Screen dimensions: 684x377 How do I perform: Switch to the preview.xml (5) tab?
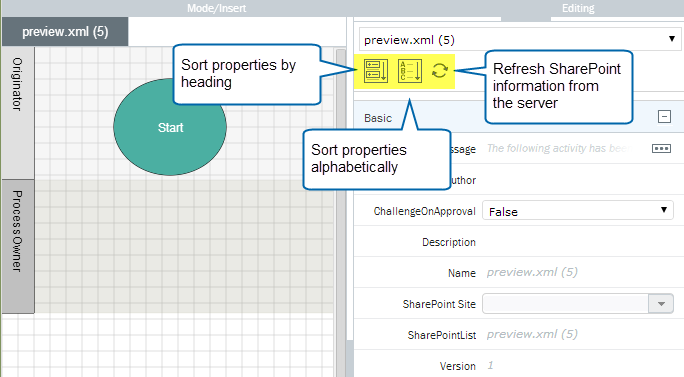coord(65,32)
